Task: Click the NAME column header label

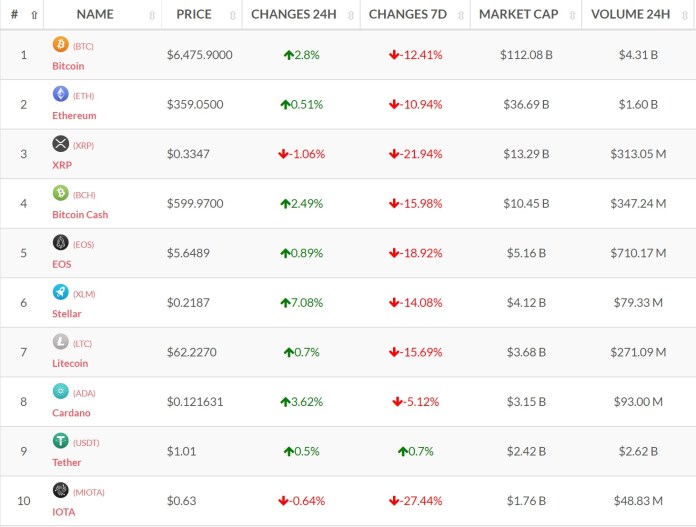Action: (95, 14)
